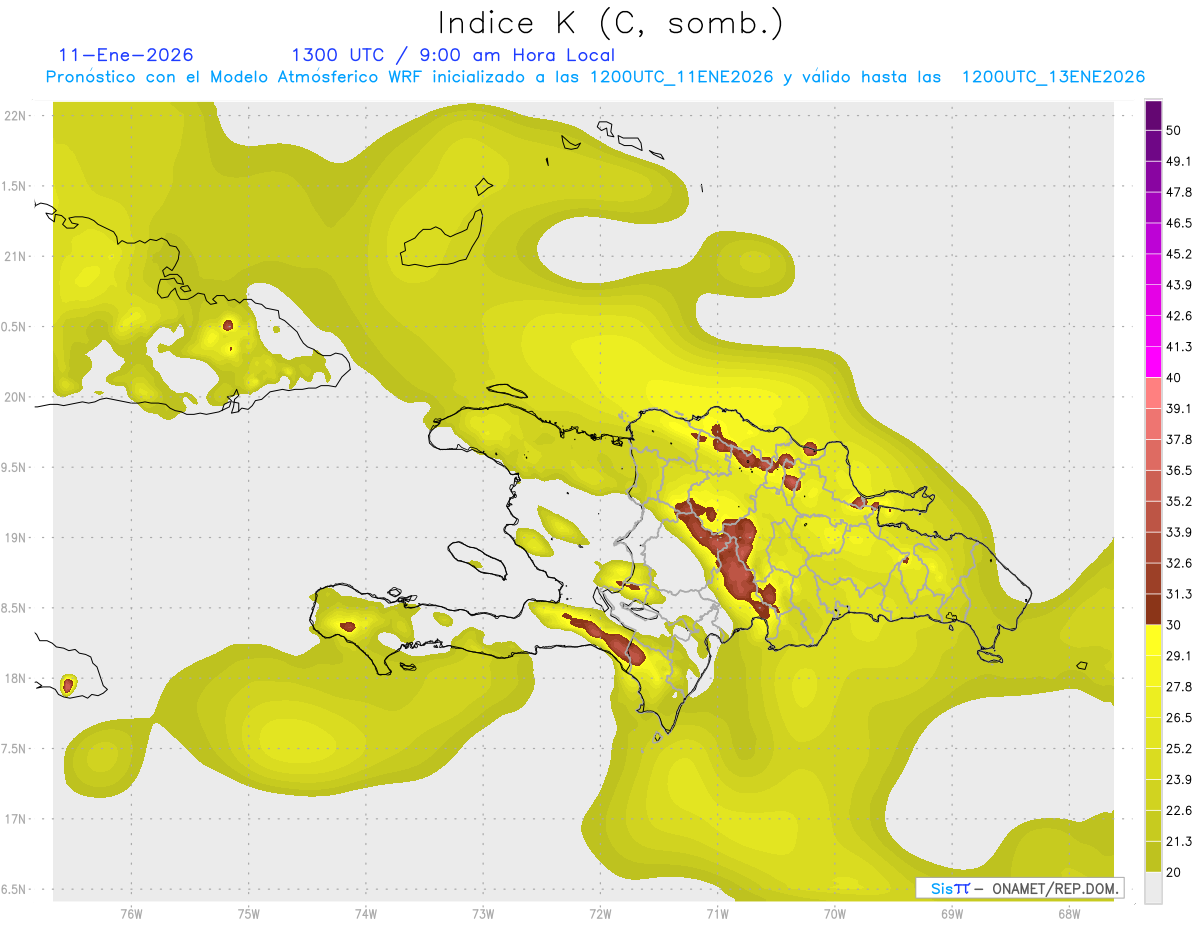Click the "21.3" value on the color scale
The height and width of the screenshot is (927, 1200).
click(1179, 841)
